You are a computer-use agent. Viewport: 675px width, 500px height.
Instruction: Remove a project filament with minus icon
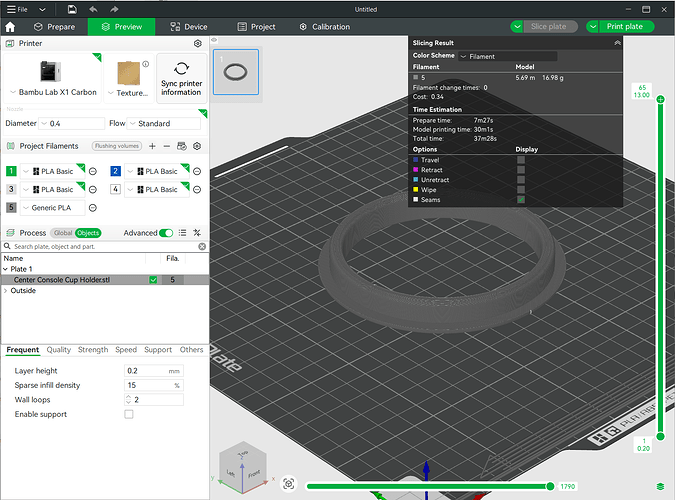click(167, 146)
